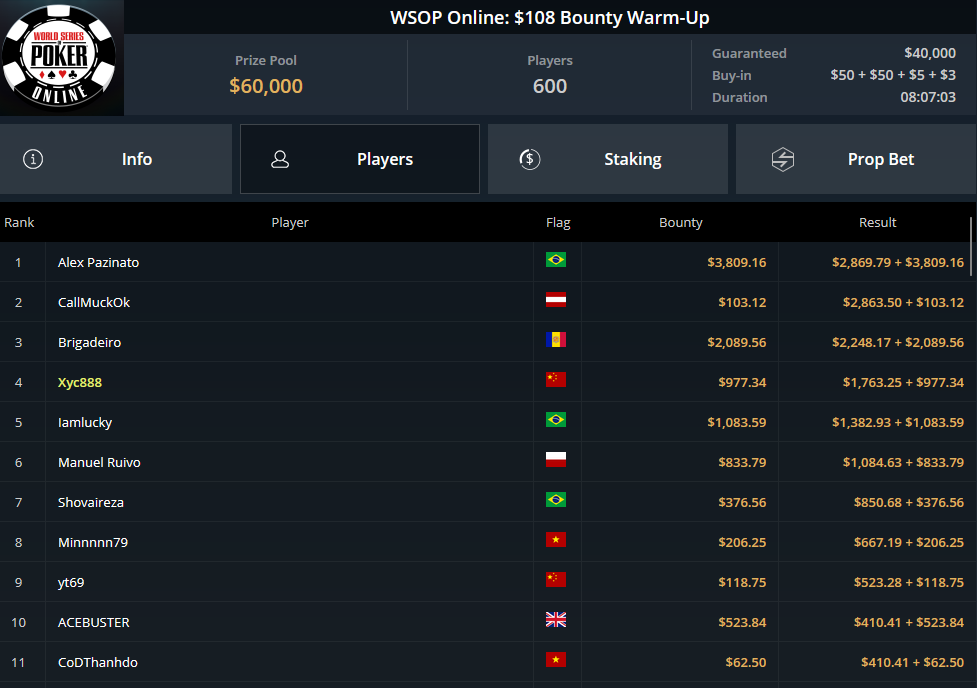Click the Poland flag beside Manuel Ruivo

point(556,459)
